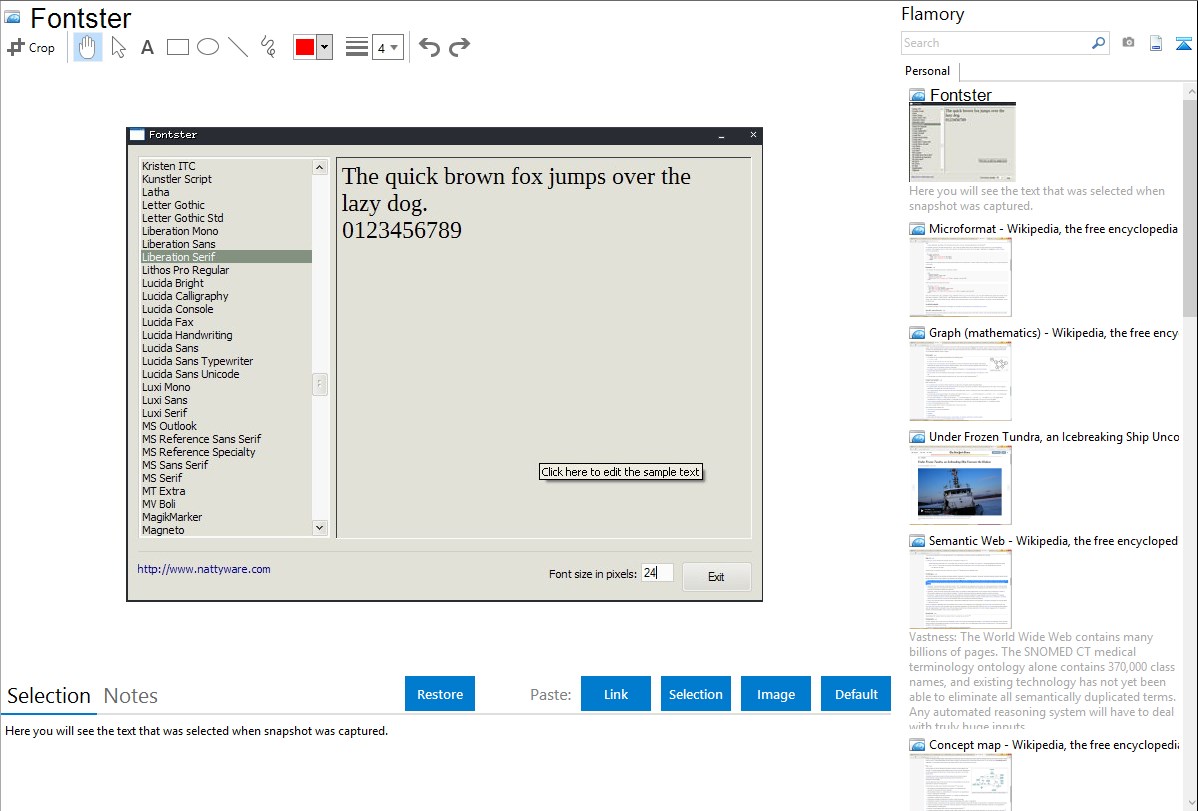Viewport: 1198px width, 811px height.
Task: Click the http://www.nattyware.com link
Action: 204,569
